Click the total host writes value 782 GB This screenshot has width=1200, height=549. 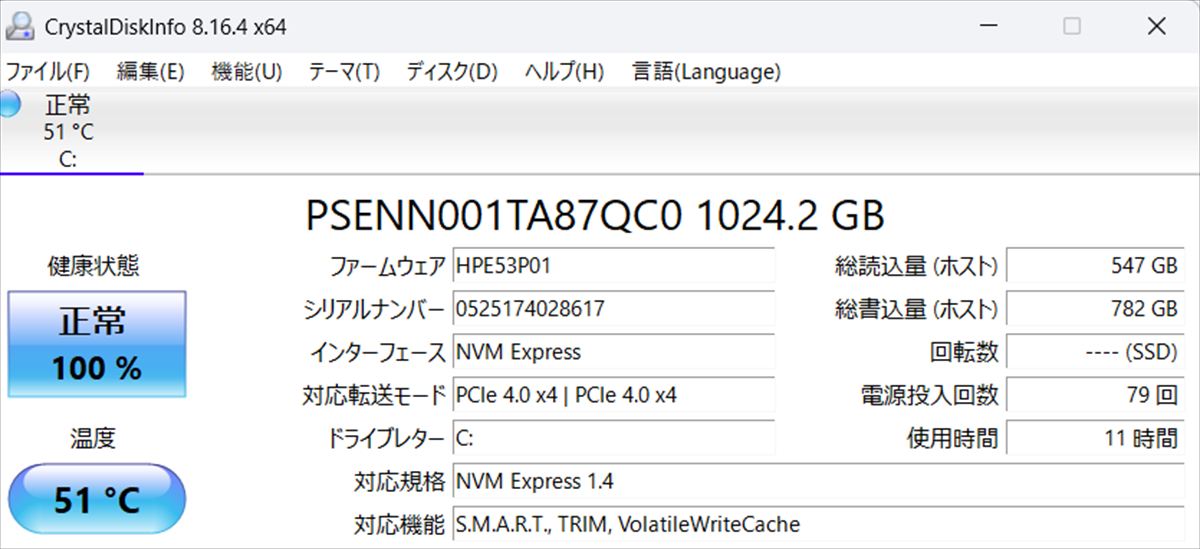(x=1095, y=309)
